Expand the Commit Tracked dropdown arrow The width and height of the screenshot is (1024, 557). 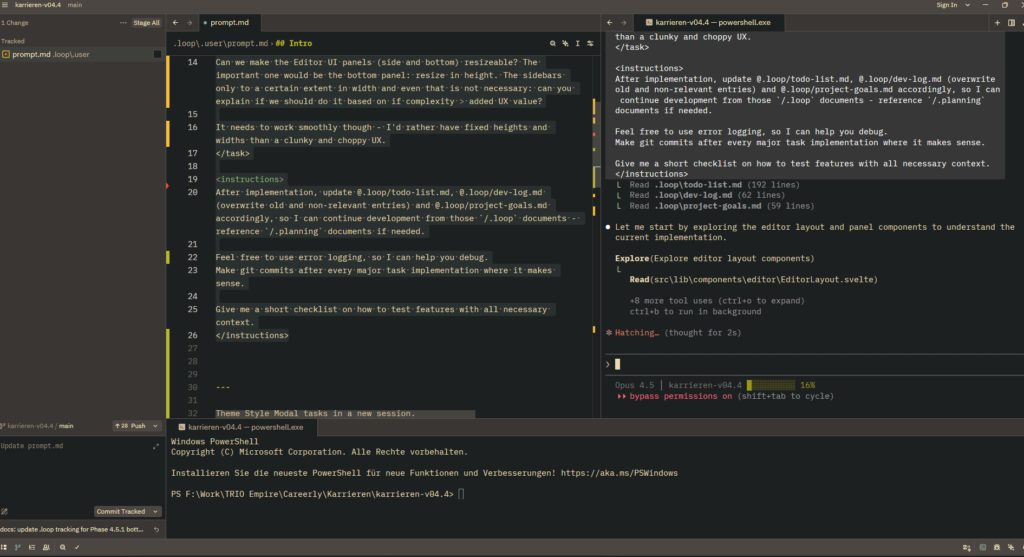(155, 511)
